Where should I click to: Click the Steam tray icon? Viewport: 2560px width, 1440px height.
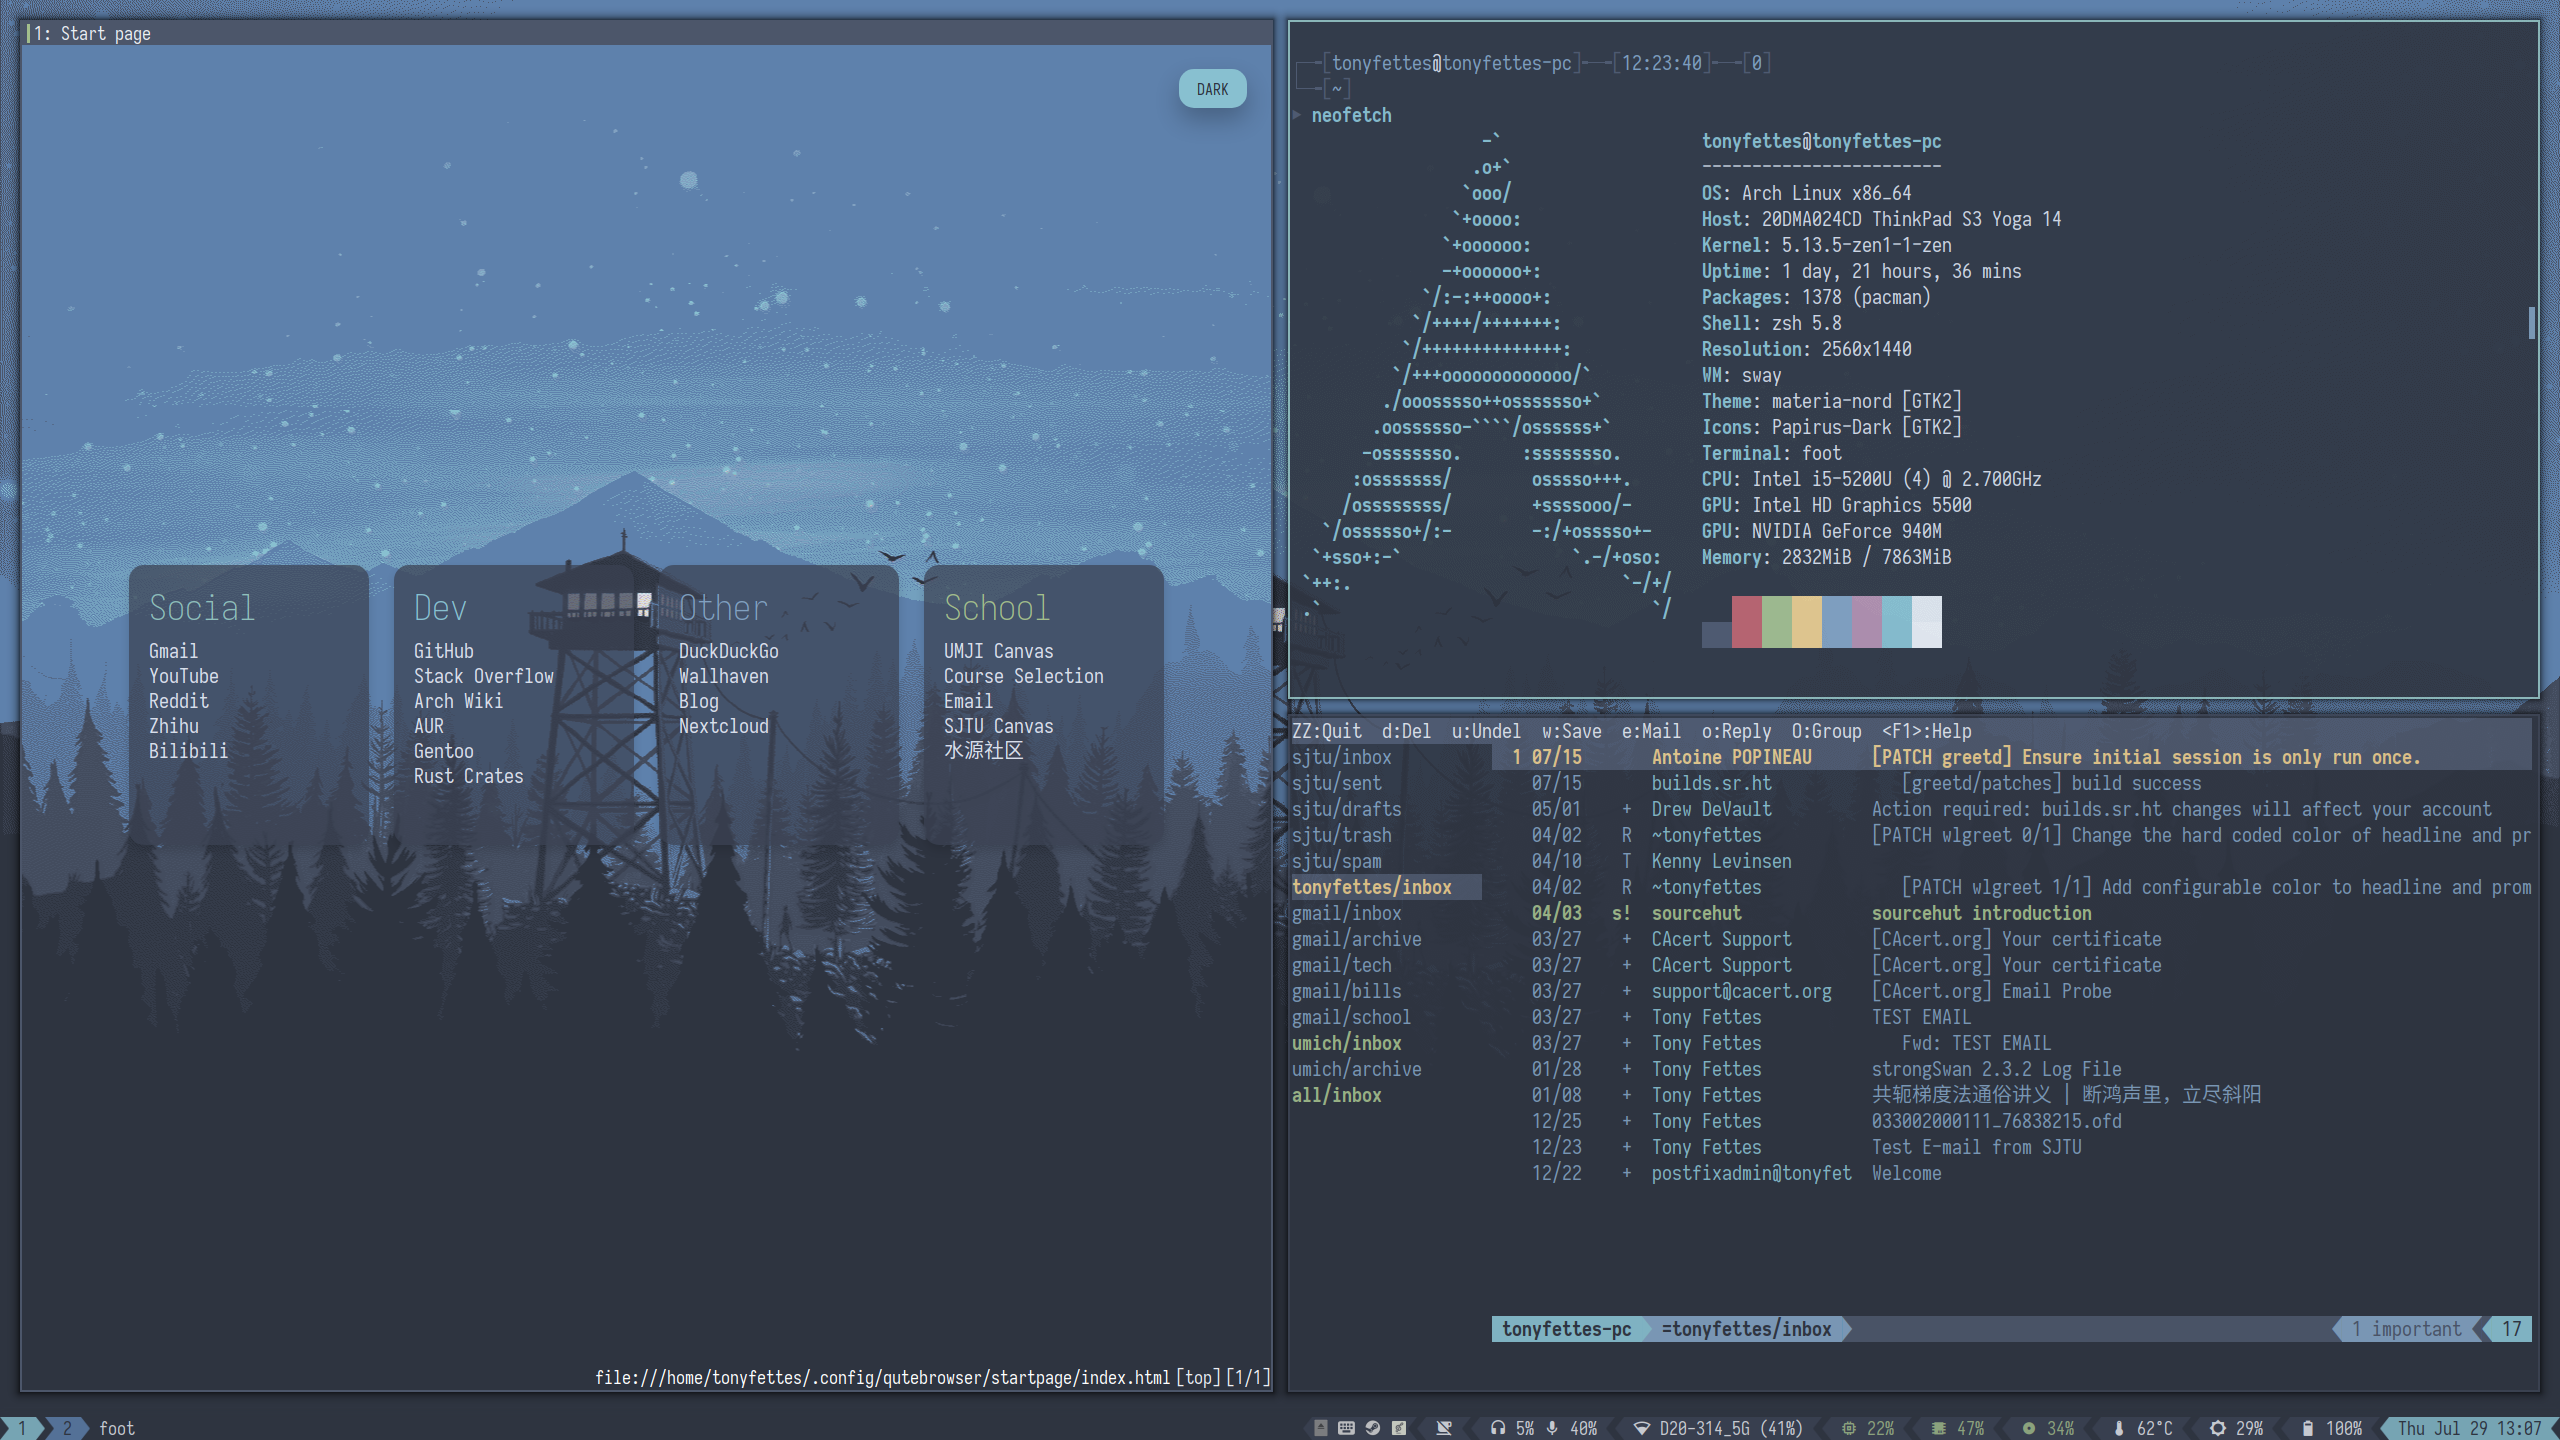pyautogui.click(x=1373, y=1428)
